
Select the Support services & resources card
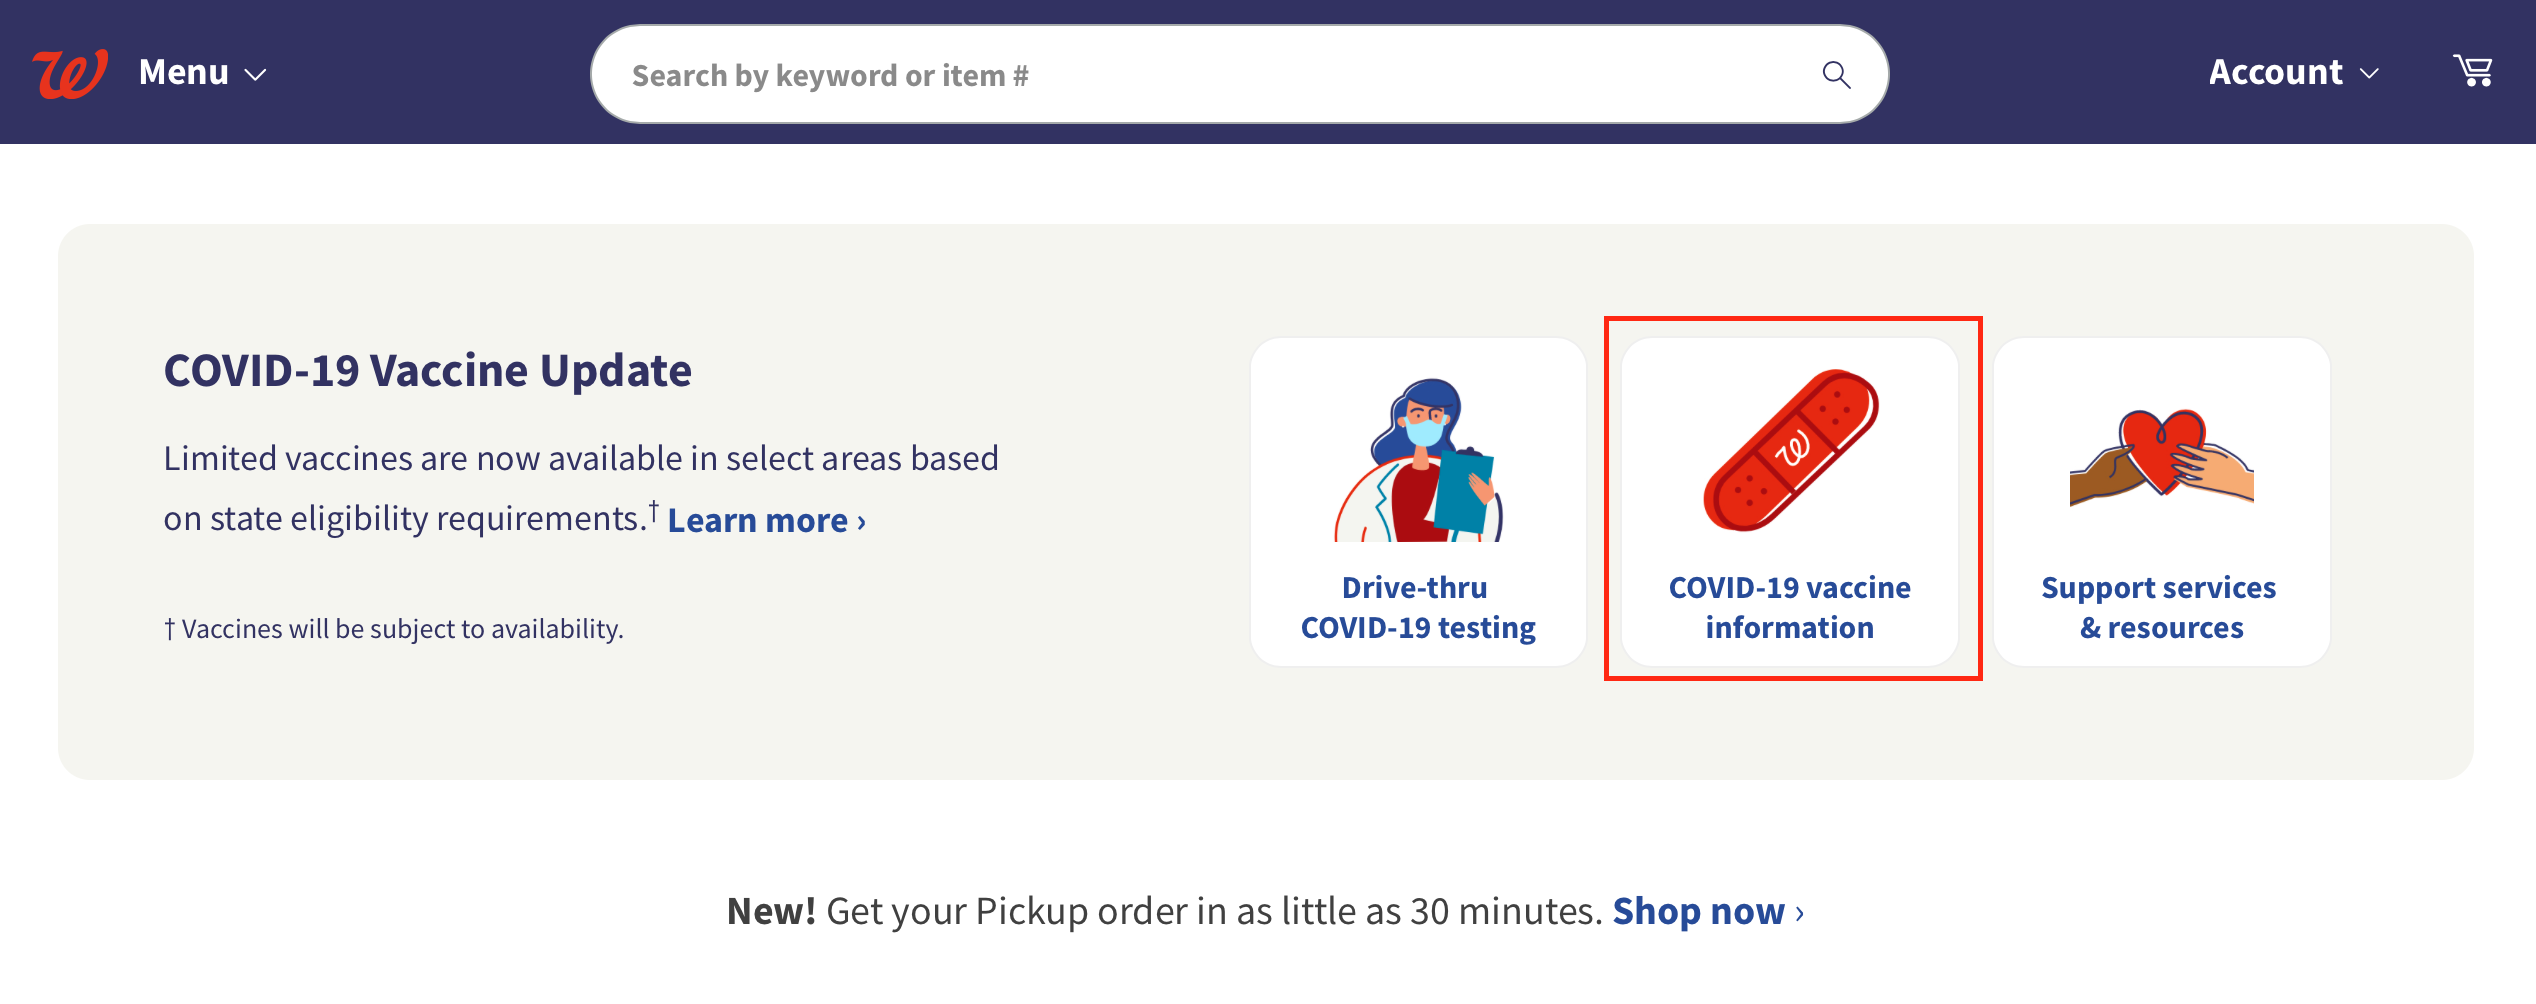[x=2162, y=502]
